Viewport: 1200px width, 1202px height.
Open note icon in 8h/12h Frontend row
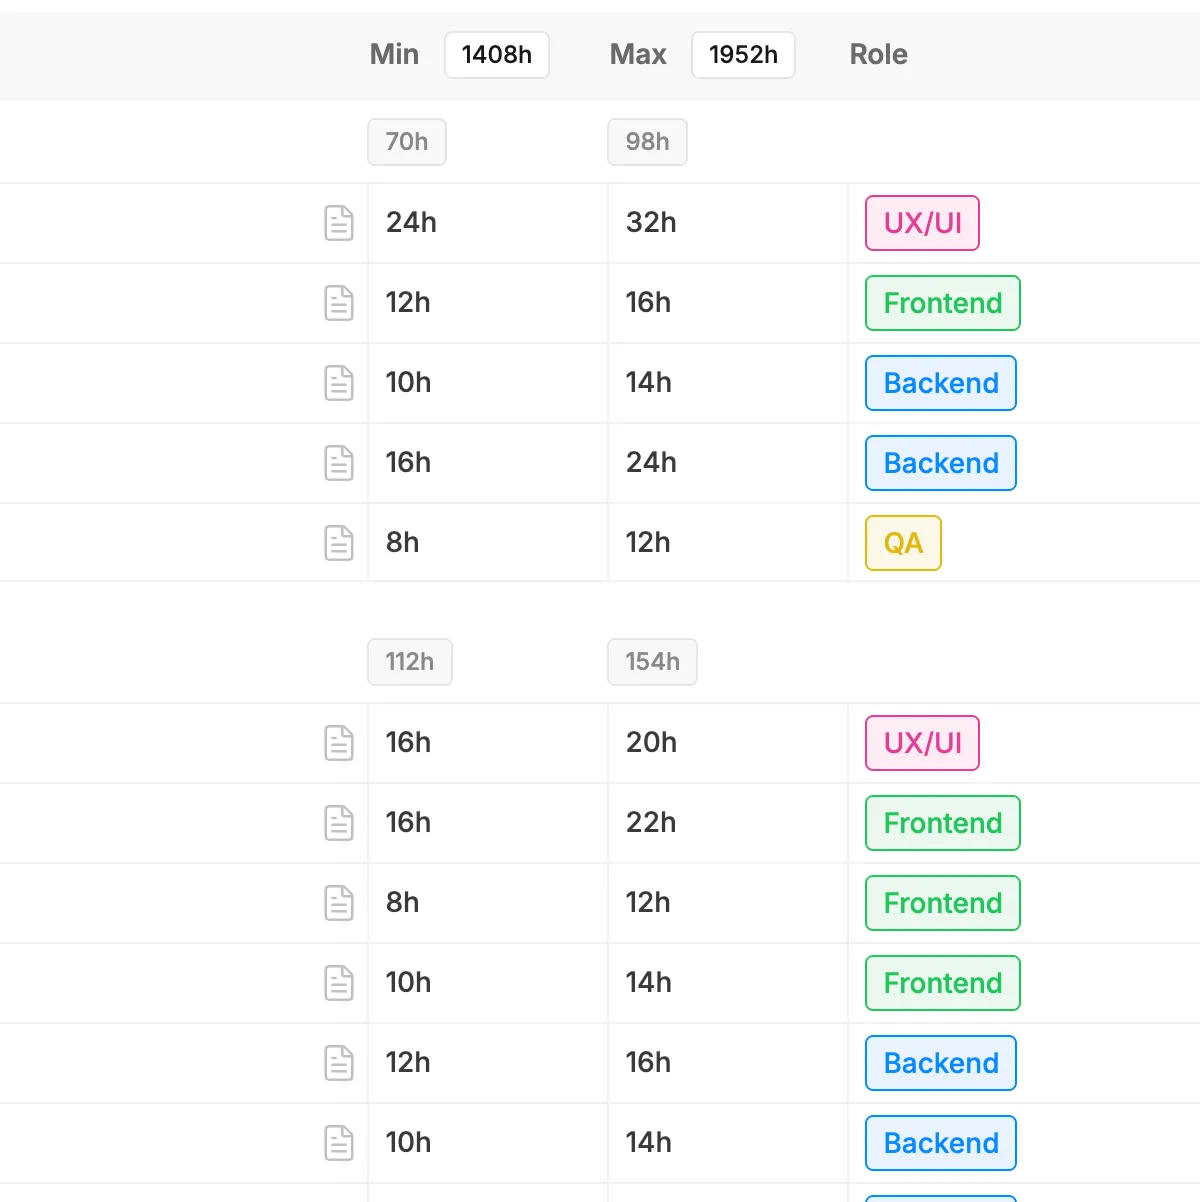coord(339,903)
